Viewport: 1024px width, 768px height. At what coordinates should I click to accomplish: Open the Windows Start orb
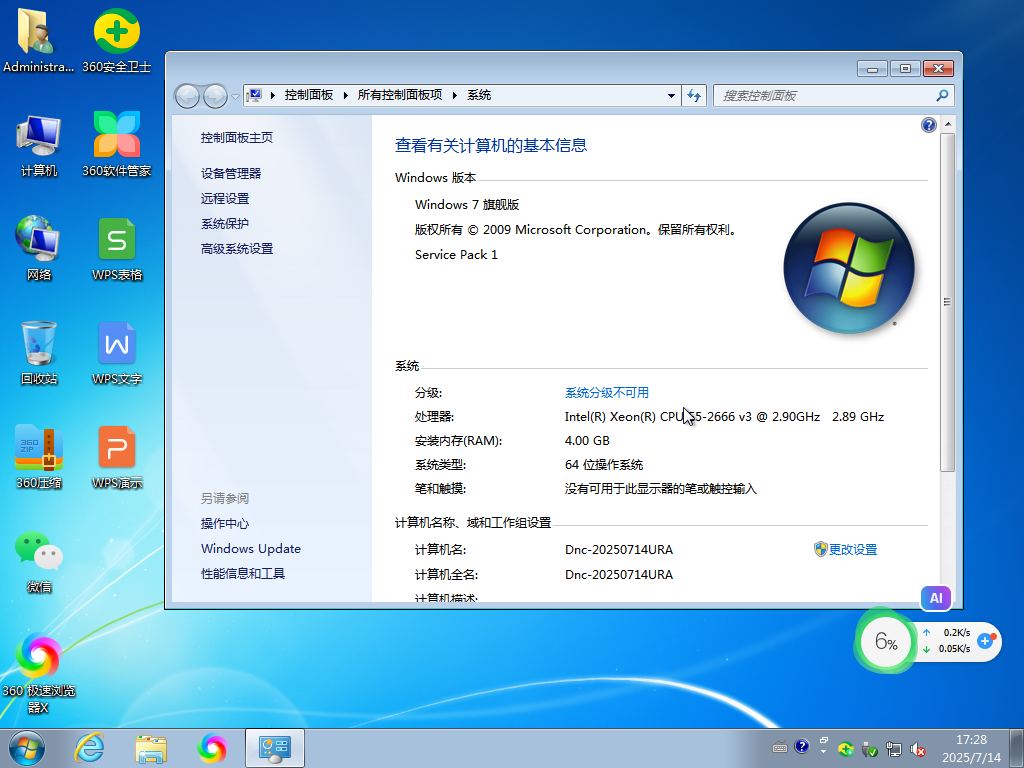point(27,748)
